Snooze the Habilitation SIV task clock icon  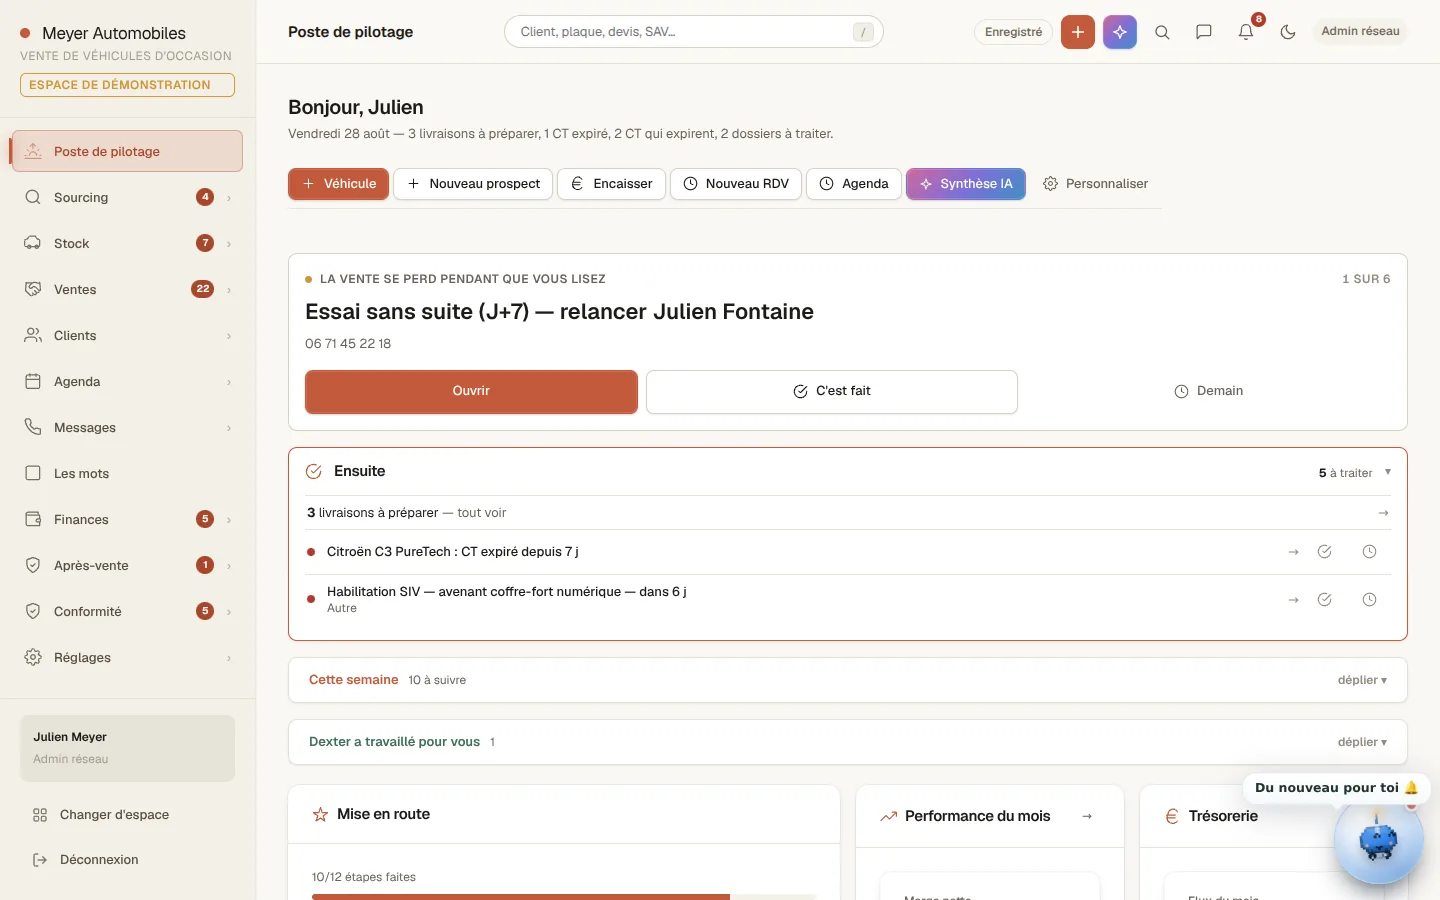(1370, 600)
